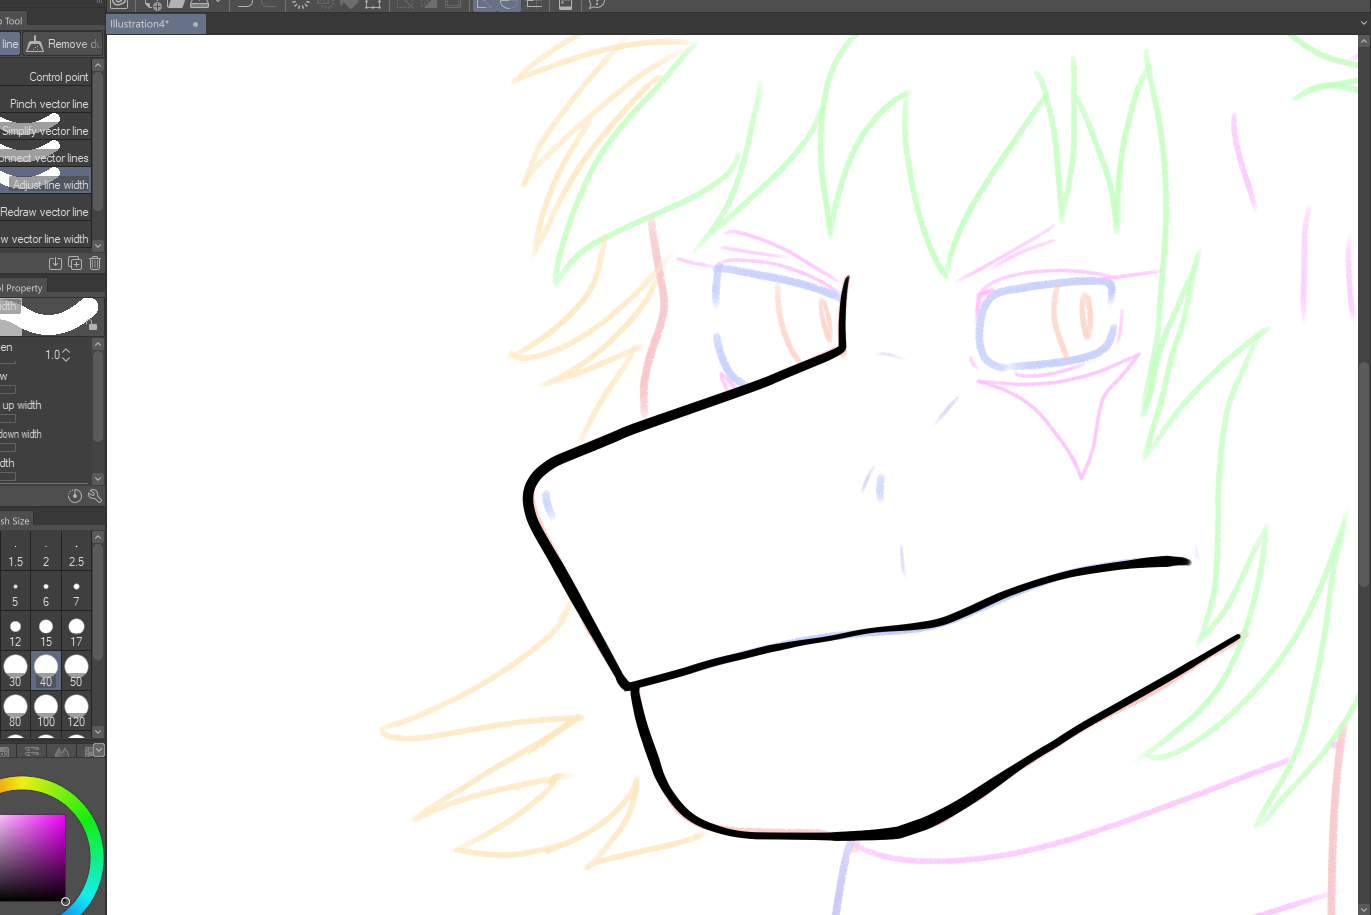This screenshot has height=915, width=1371.
Task: Open the Brush Size panel tab
Action: tap(16, 521)
